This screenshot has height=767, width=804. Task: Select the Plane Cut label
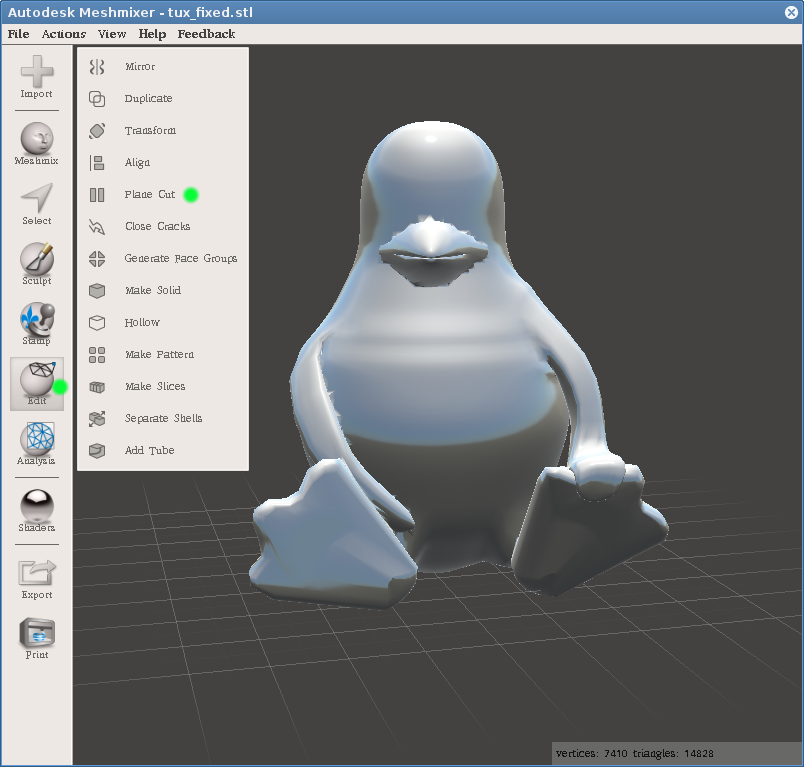(x=150, y=194)
